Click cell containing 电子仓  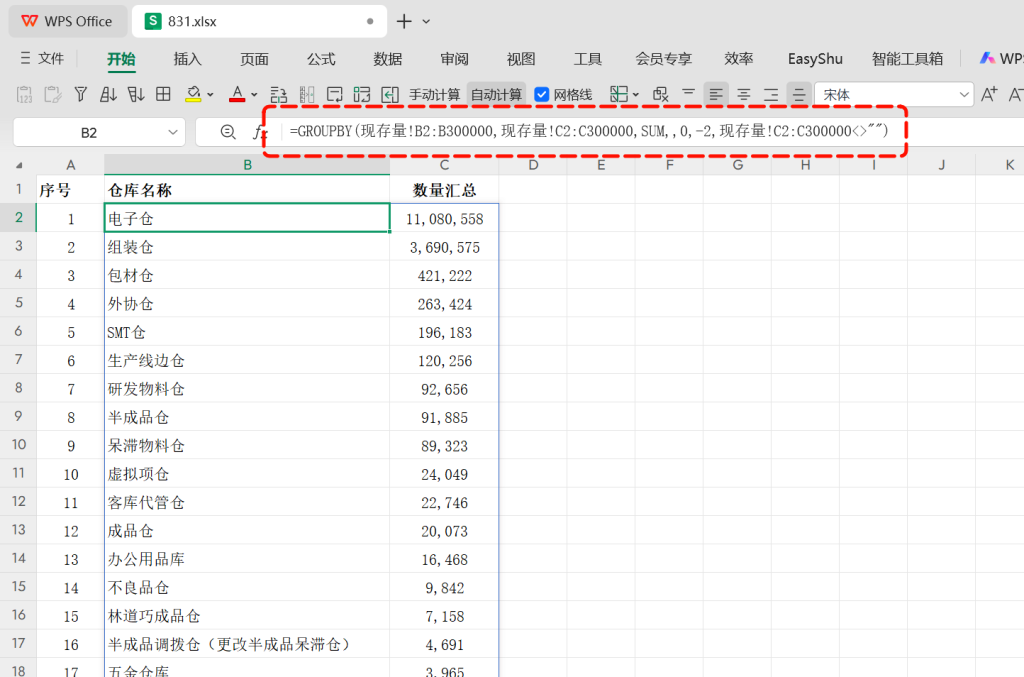tap(247, 218)
